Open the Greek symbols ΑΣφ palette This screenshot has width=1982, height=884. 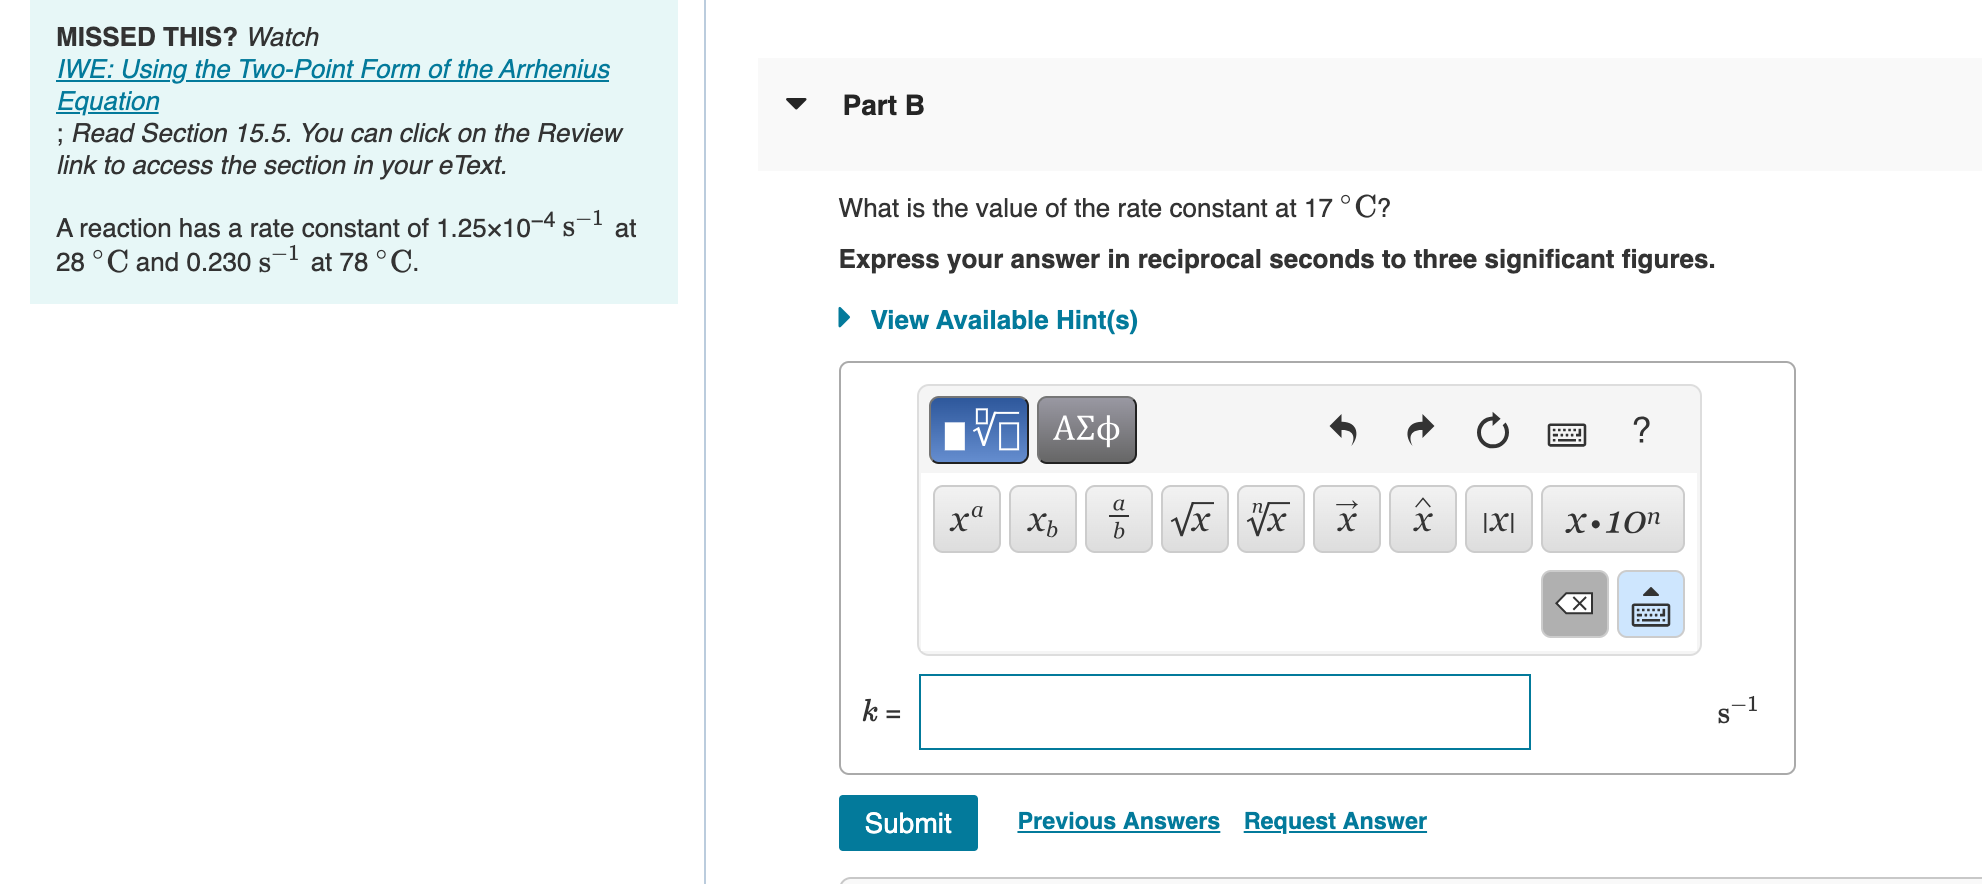point(1086,428)
